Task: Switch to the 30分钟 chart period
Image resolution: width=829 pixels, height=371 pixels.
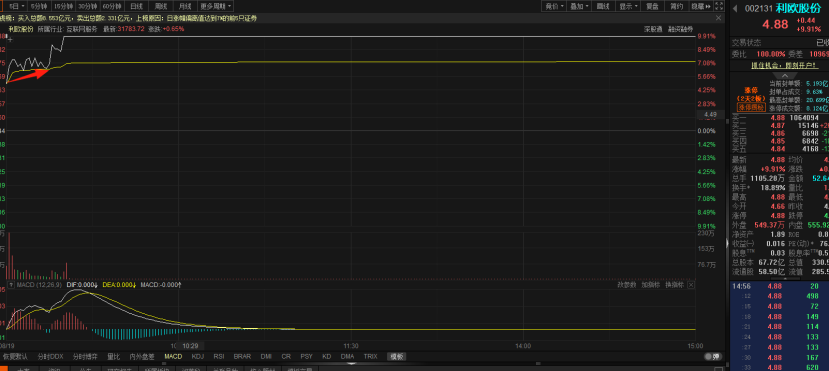Action: click(x=88, y=6)
